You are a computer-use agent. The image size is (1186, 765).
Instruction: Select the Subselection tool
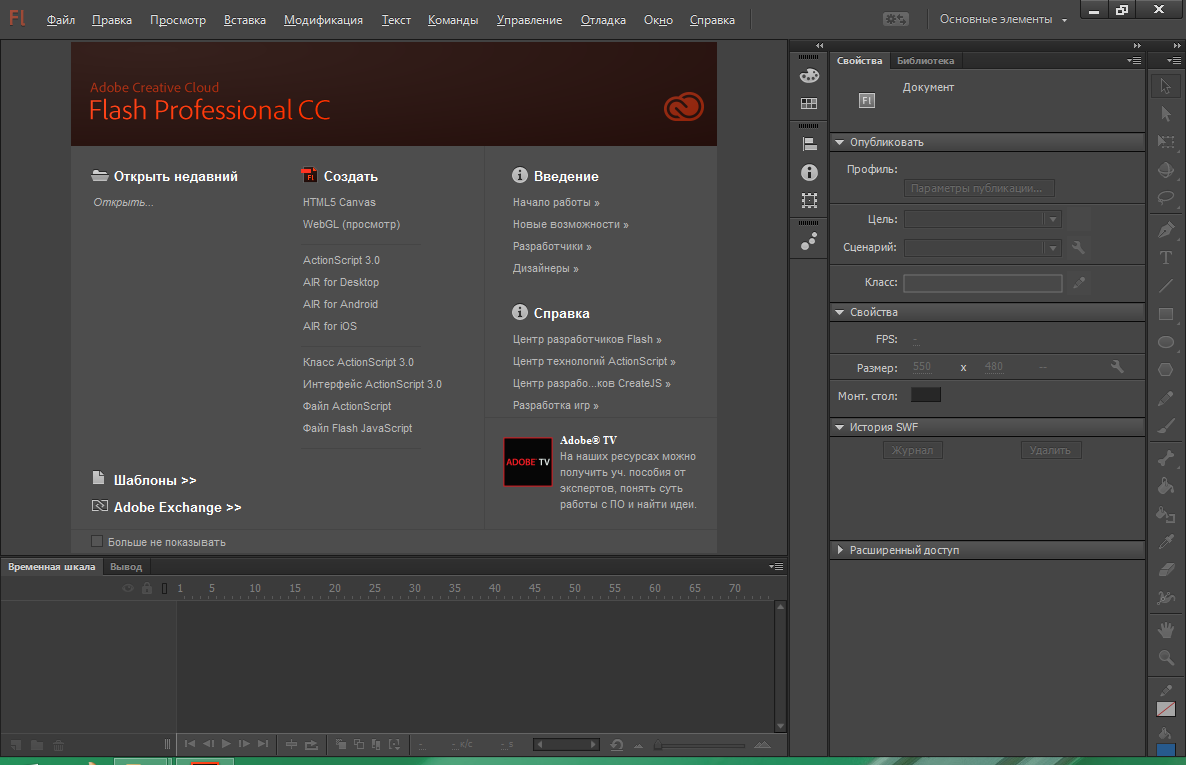click(x=1166, y=114)
